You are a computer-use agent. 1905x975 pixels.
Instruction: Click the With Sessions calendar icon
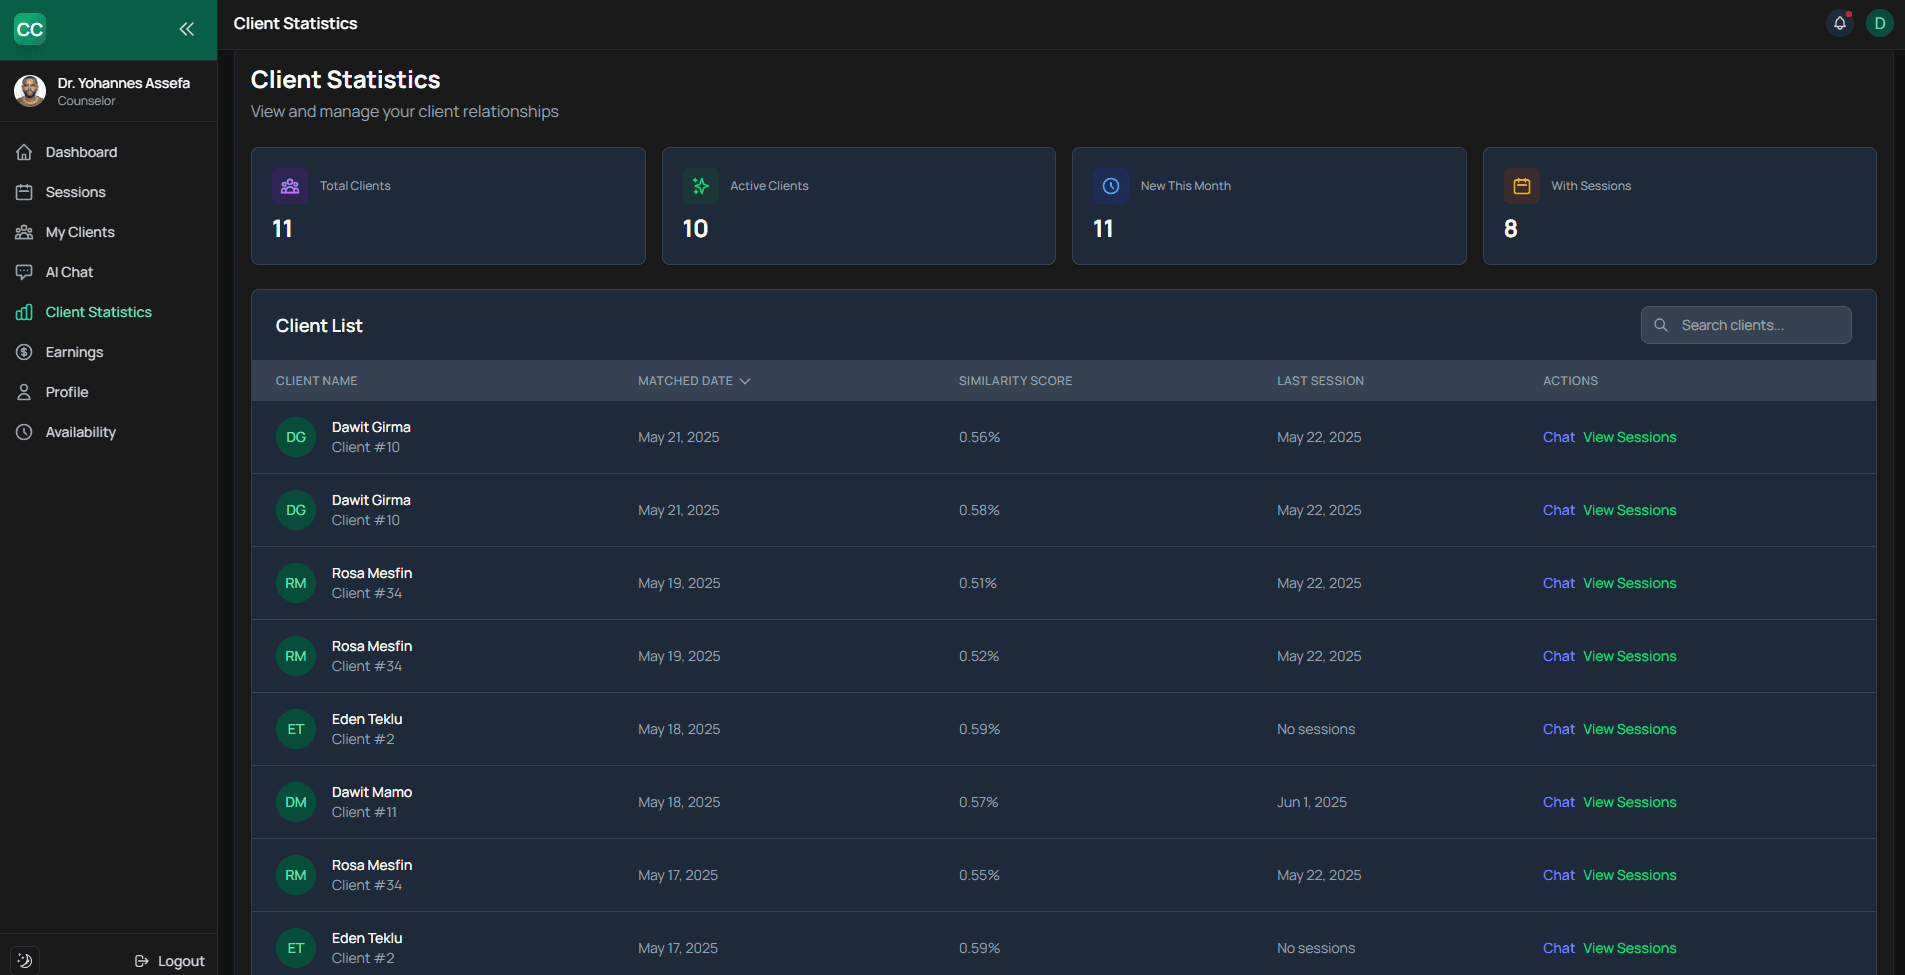(1520, 186)
